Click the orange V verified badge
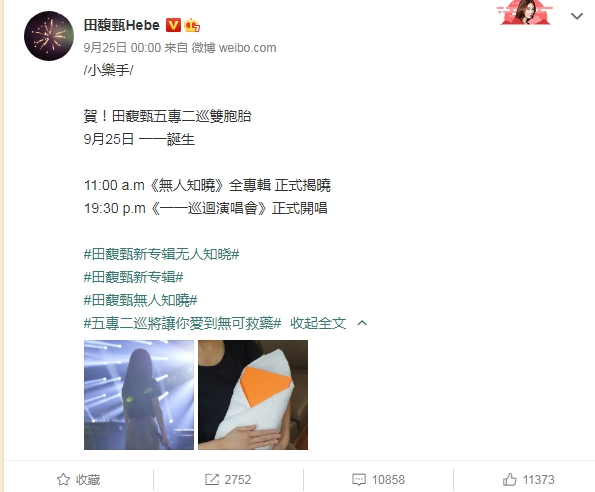Image resolution: width=595 pixels, height=492 pixels. tap(173, 25)
